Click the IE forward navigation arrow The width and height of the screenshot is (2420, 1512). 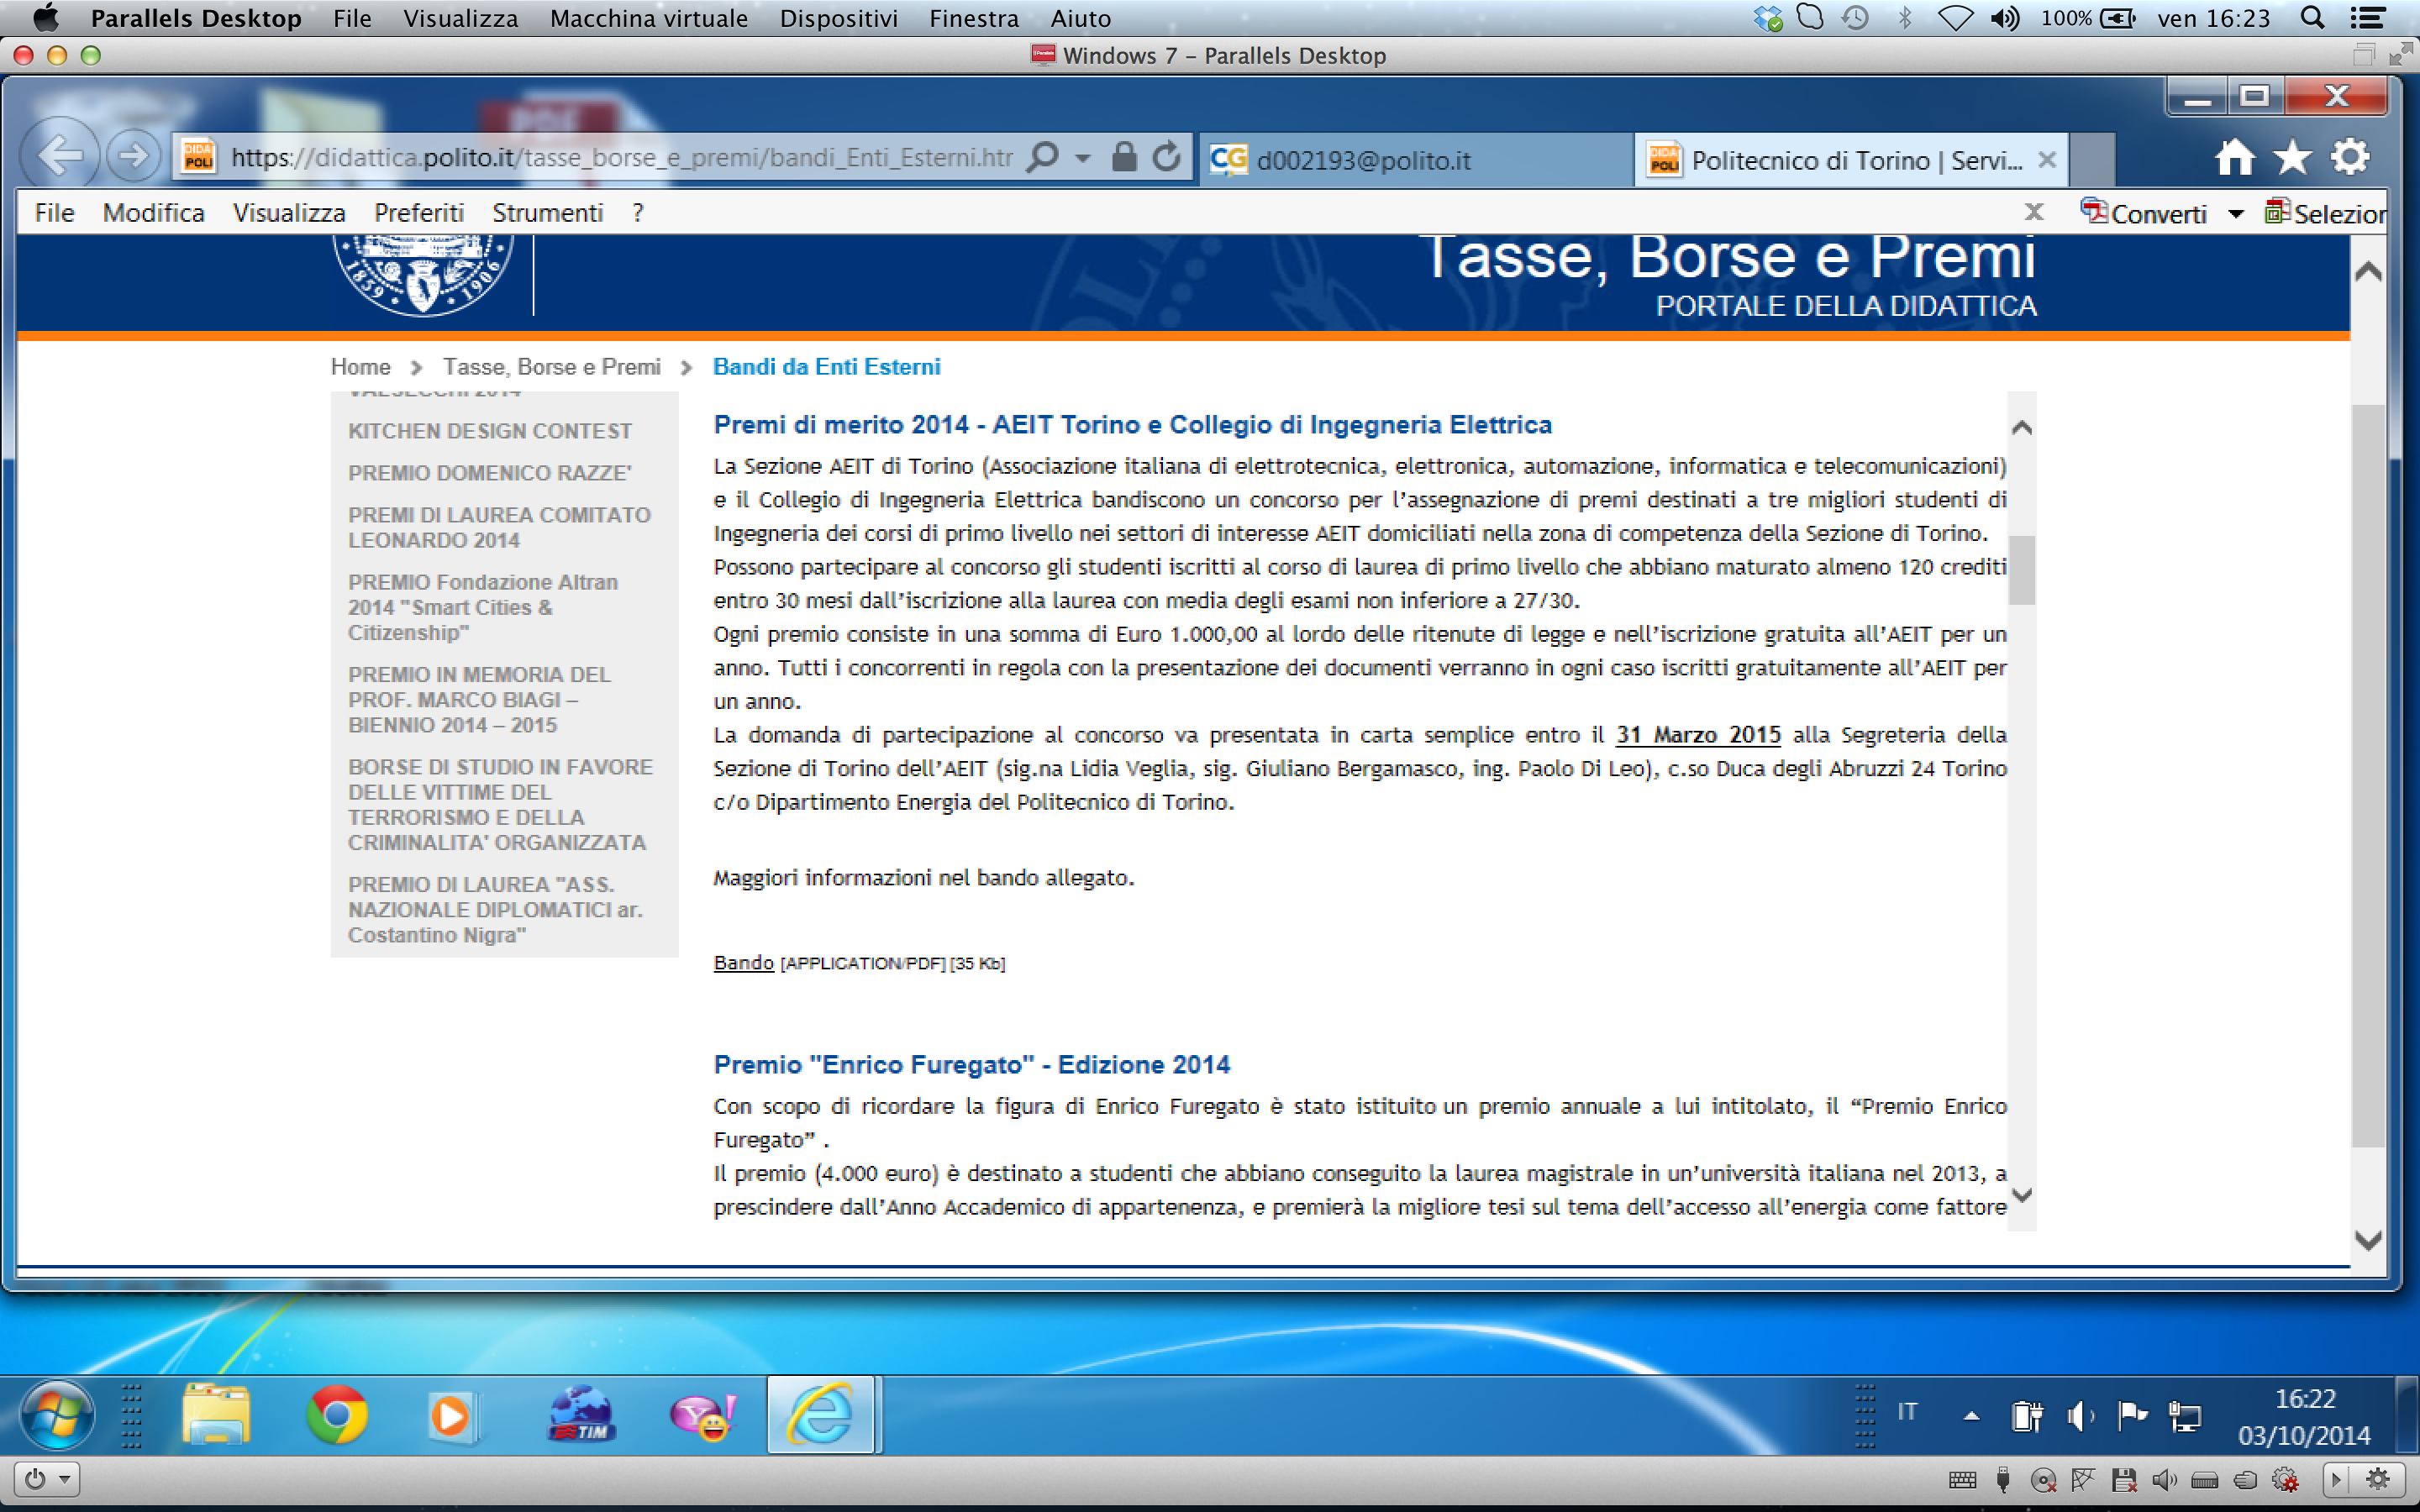pos(133,156)
